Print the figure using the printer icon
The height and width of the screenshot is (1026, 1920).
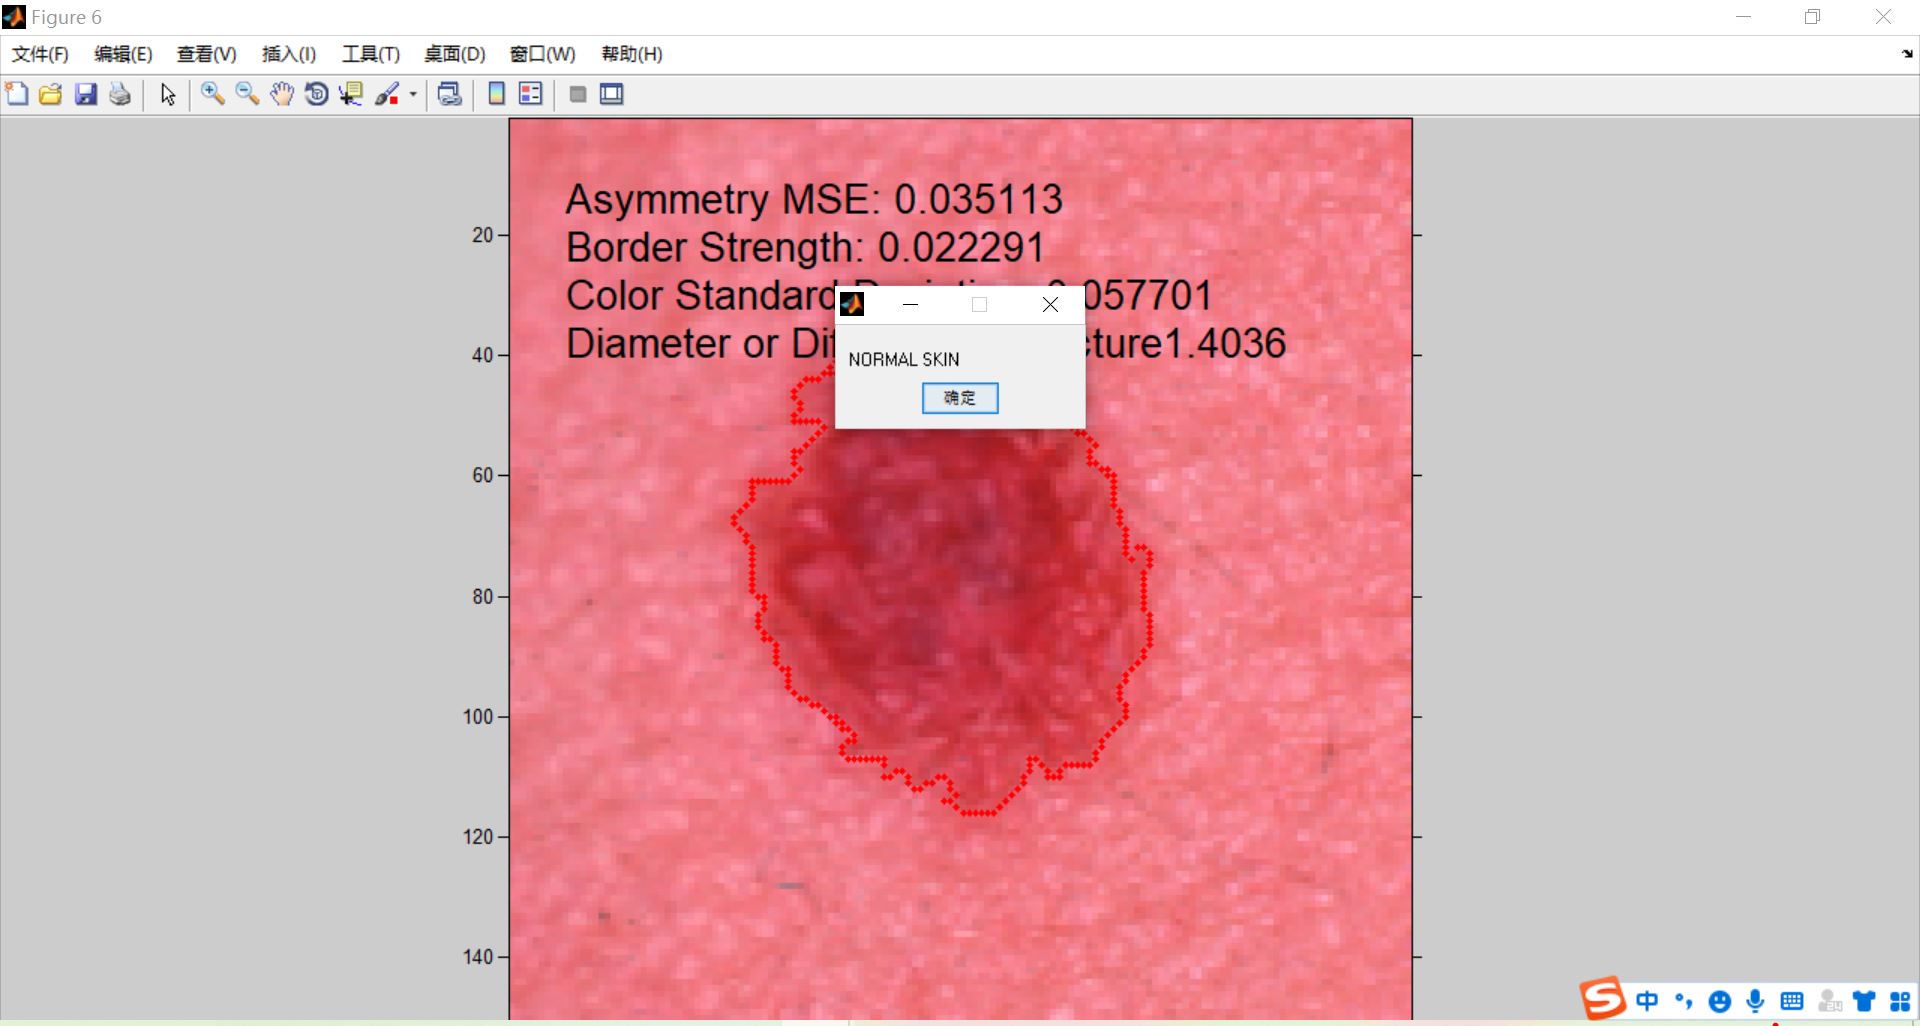pos(120,94)
